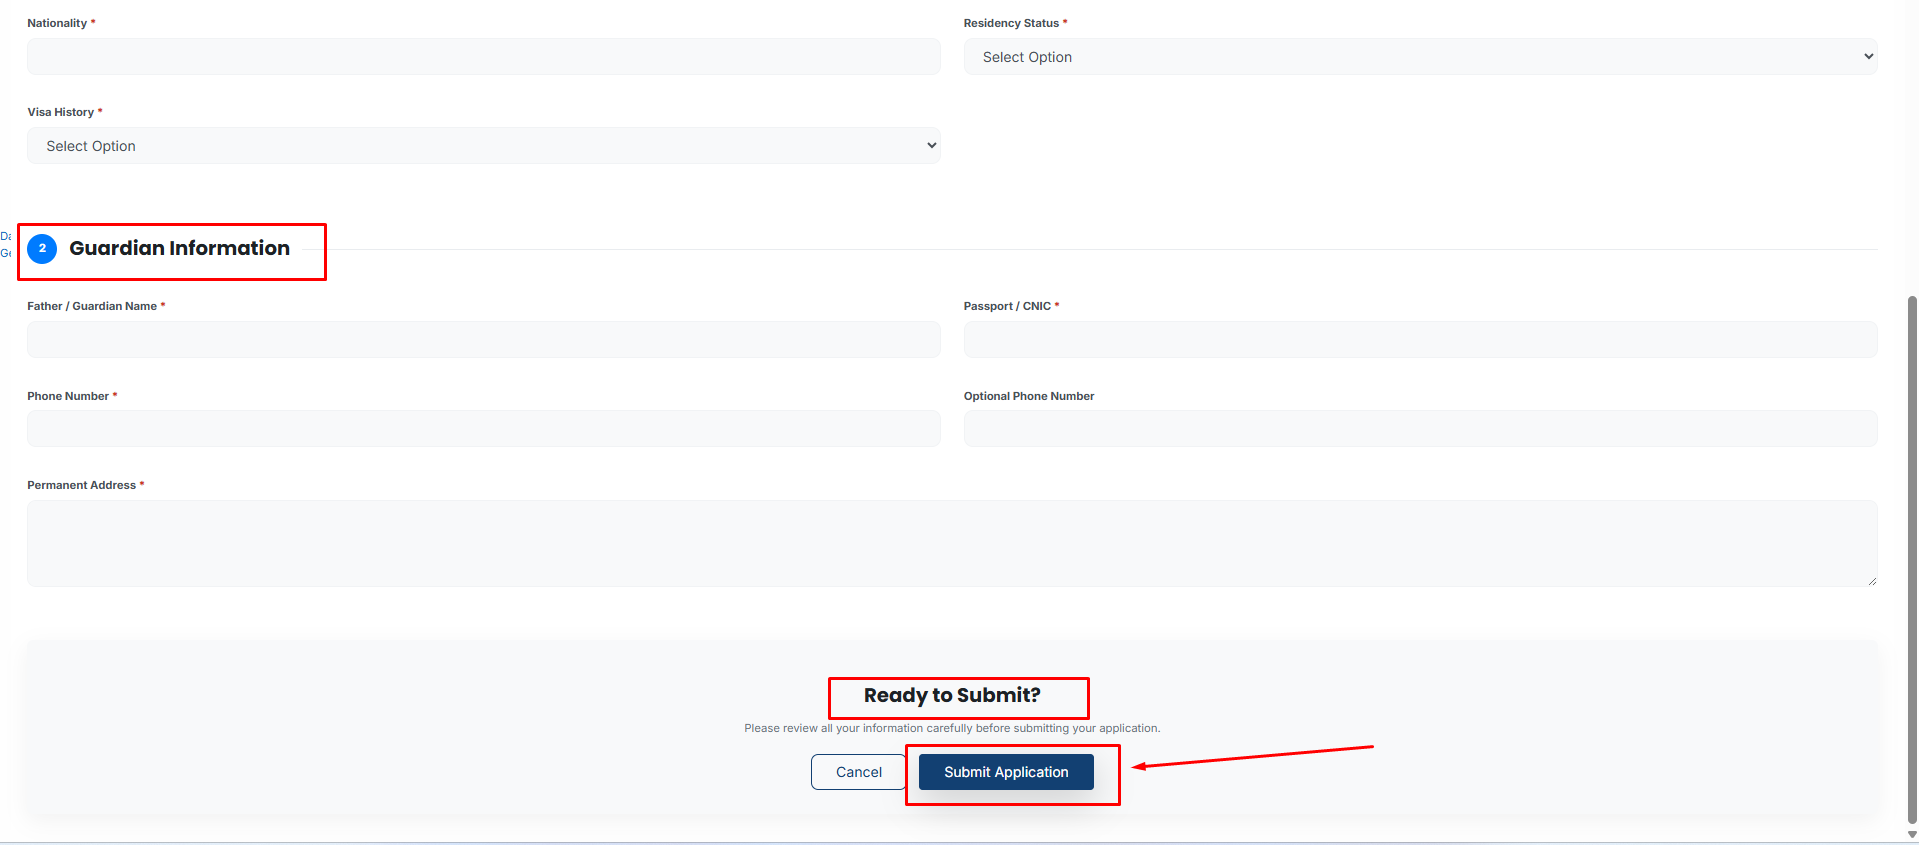Open the Residency Status dropdown
1919x845 pixels.
pos(1420,57)
